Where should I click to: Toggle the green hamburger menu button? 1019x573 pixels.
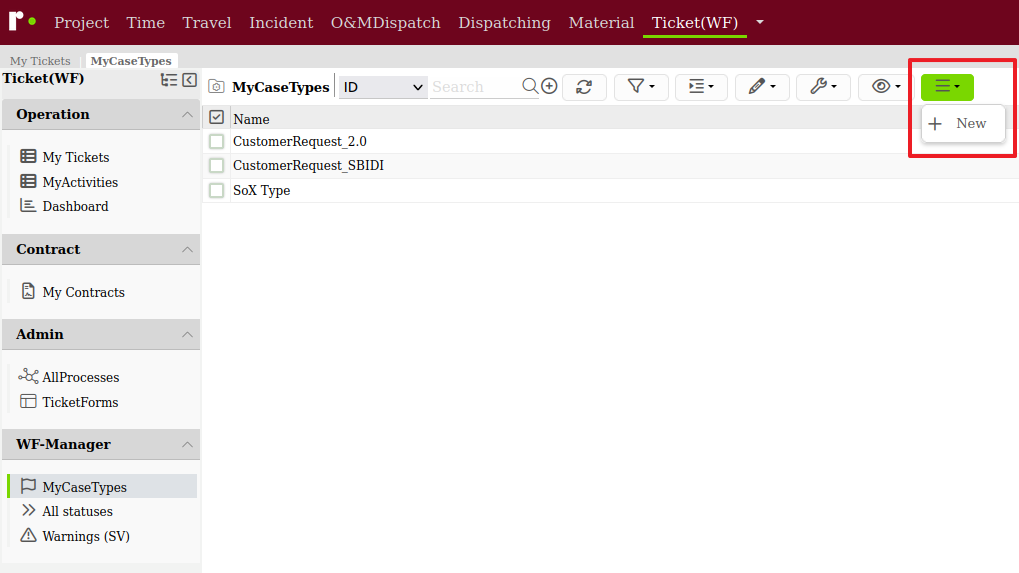[947, 87]
